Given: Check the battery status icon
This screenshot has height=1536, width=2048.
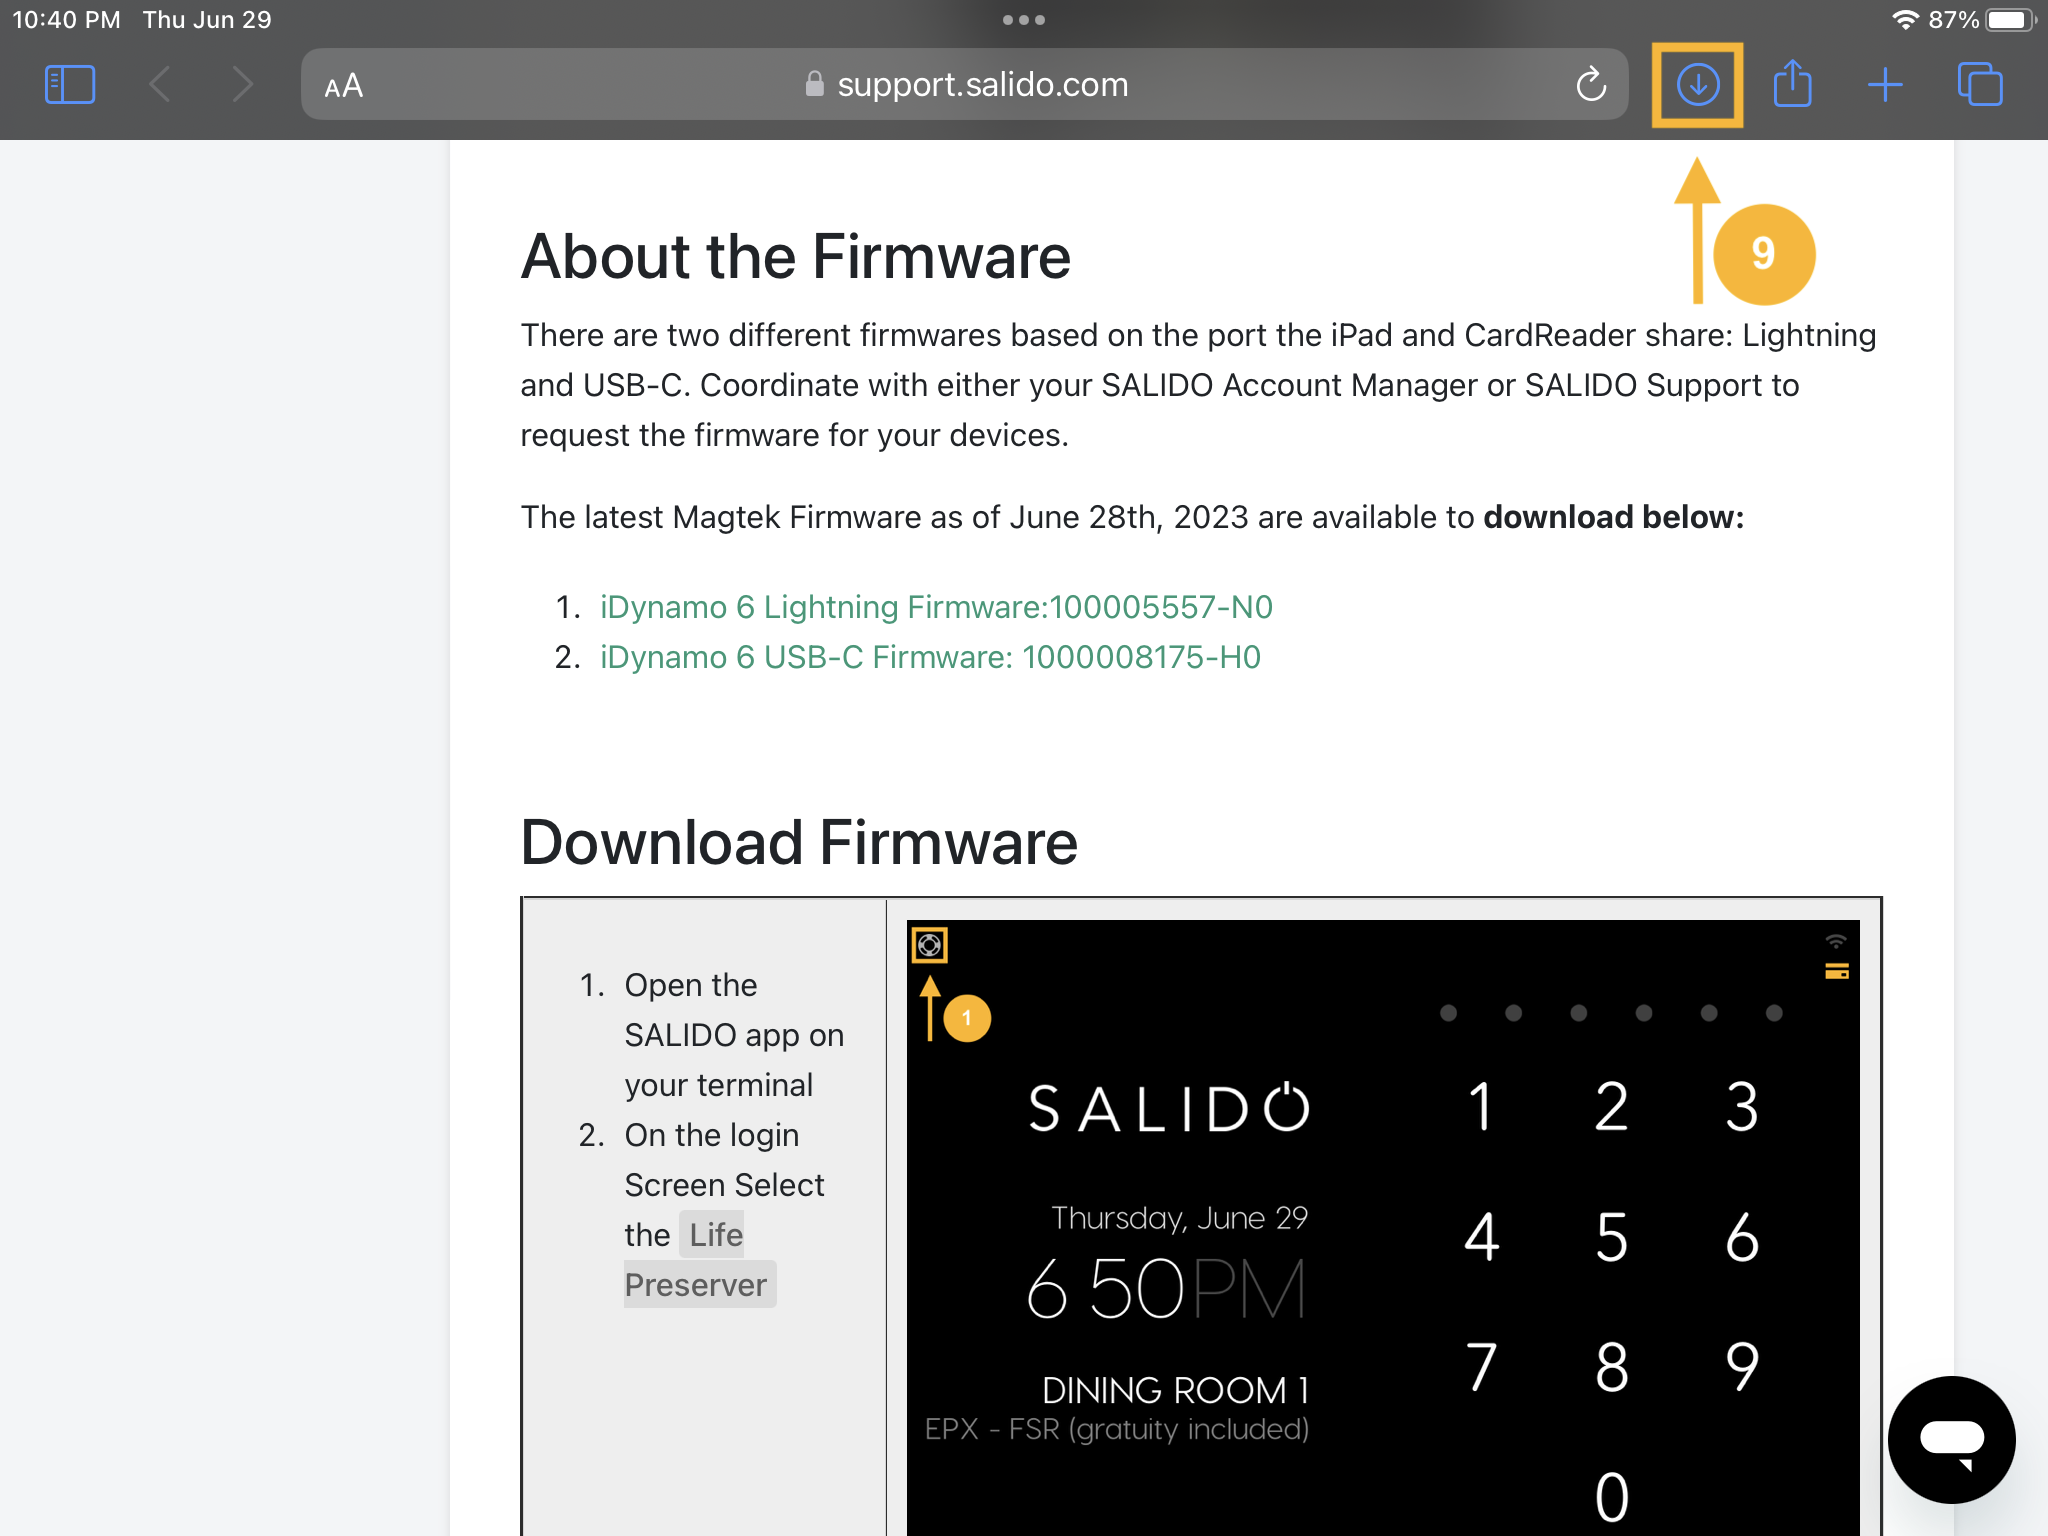Looking at the screenshot, I should 2010,20.
